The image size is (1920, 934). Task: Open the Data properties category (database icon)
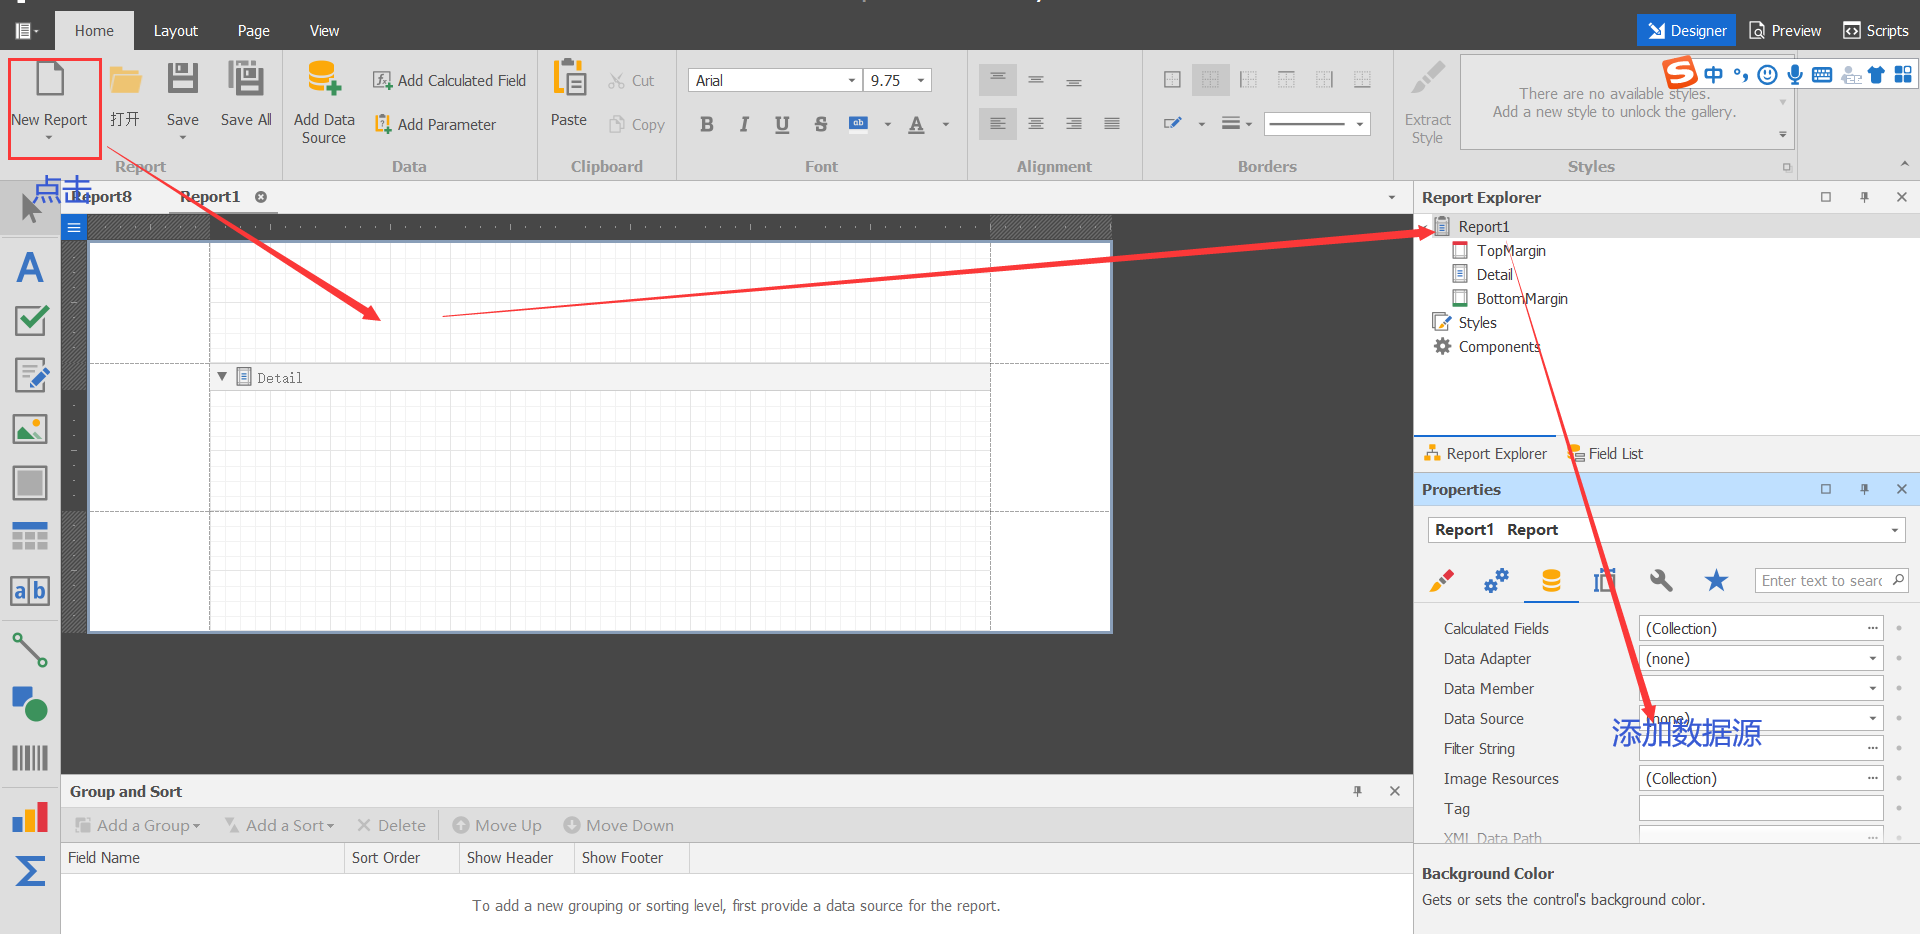pos(1550,580)
